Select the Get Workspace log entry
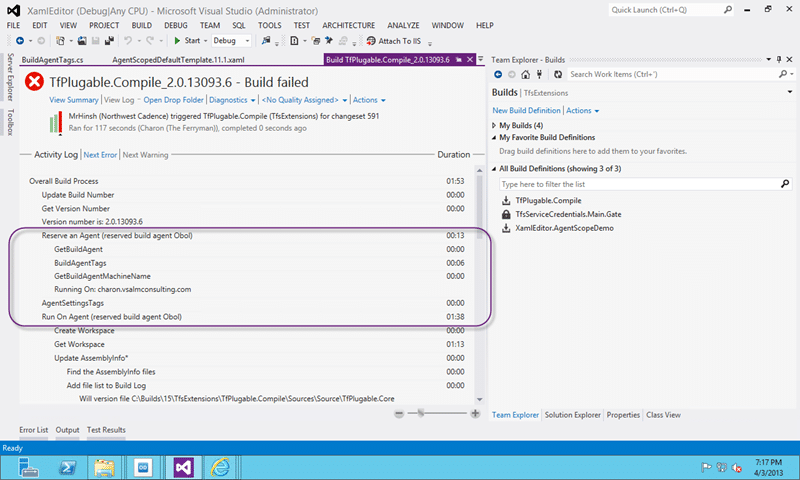Image resolution: width=800 pixels, height=480 pixels. point(79,344)
